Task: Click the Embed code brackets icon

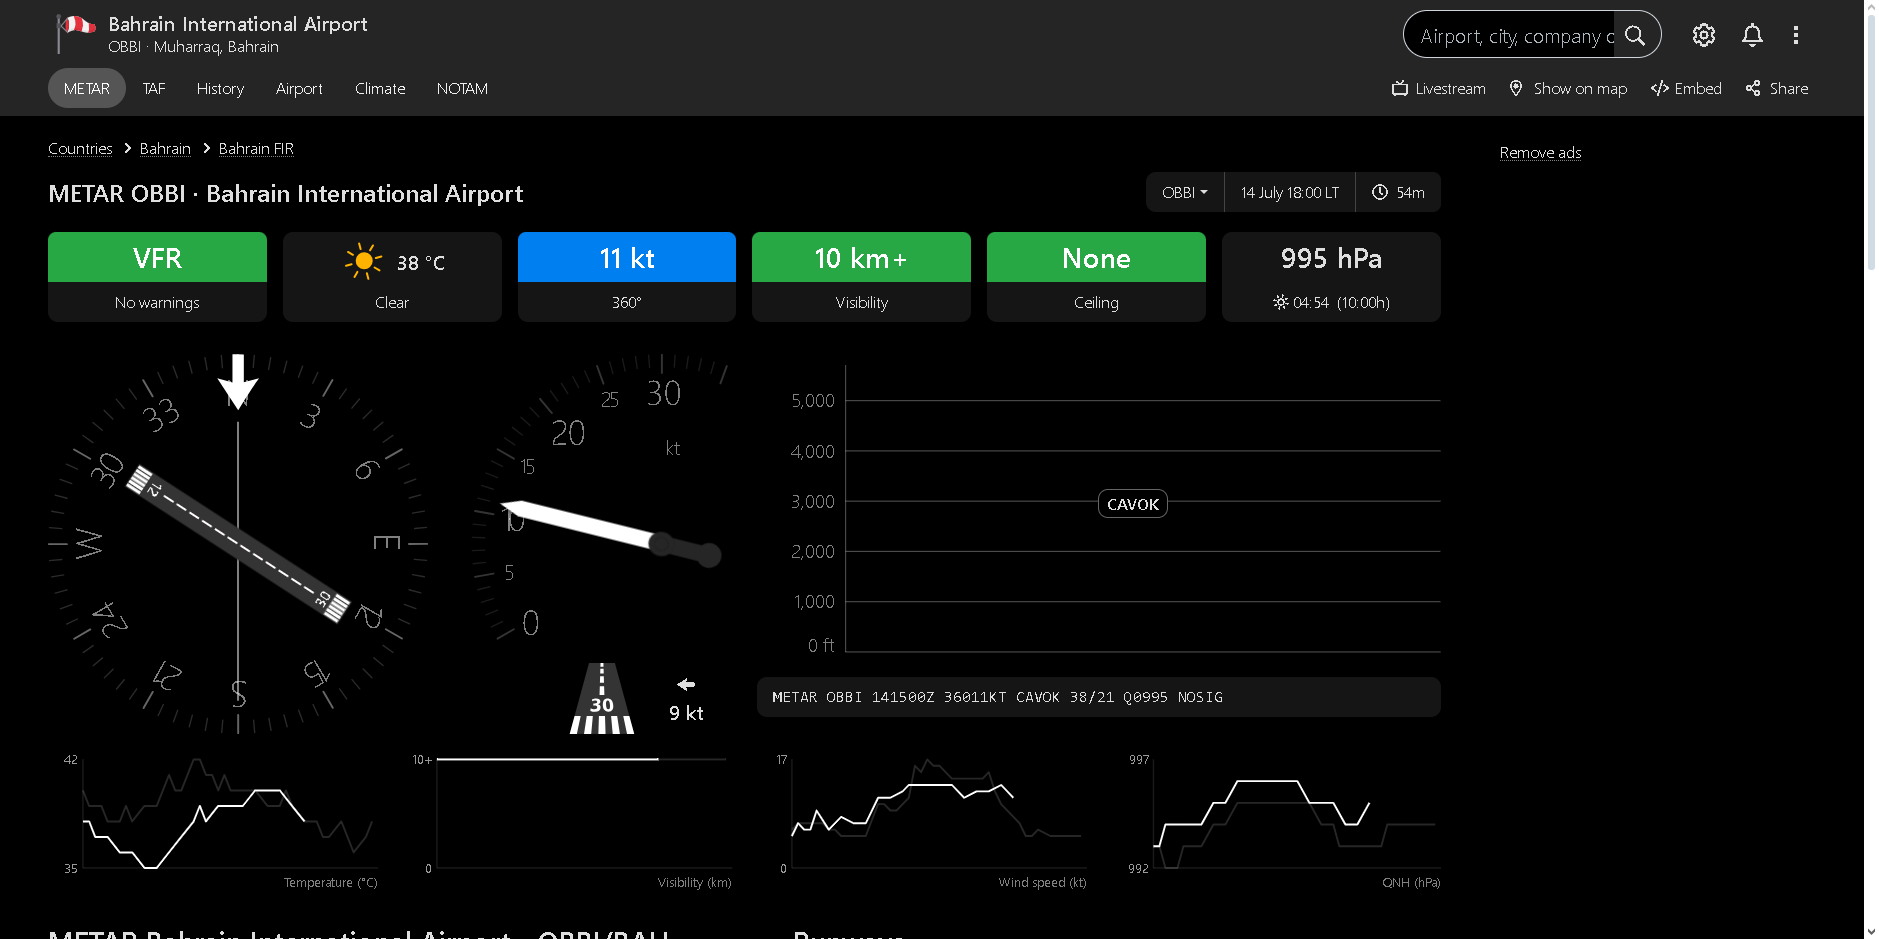Action: tap(1660, 88)
